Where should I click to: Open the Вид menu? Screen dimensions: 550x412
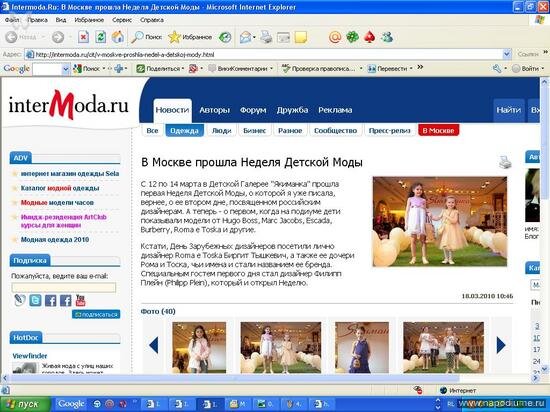[x=61, y=20]
